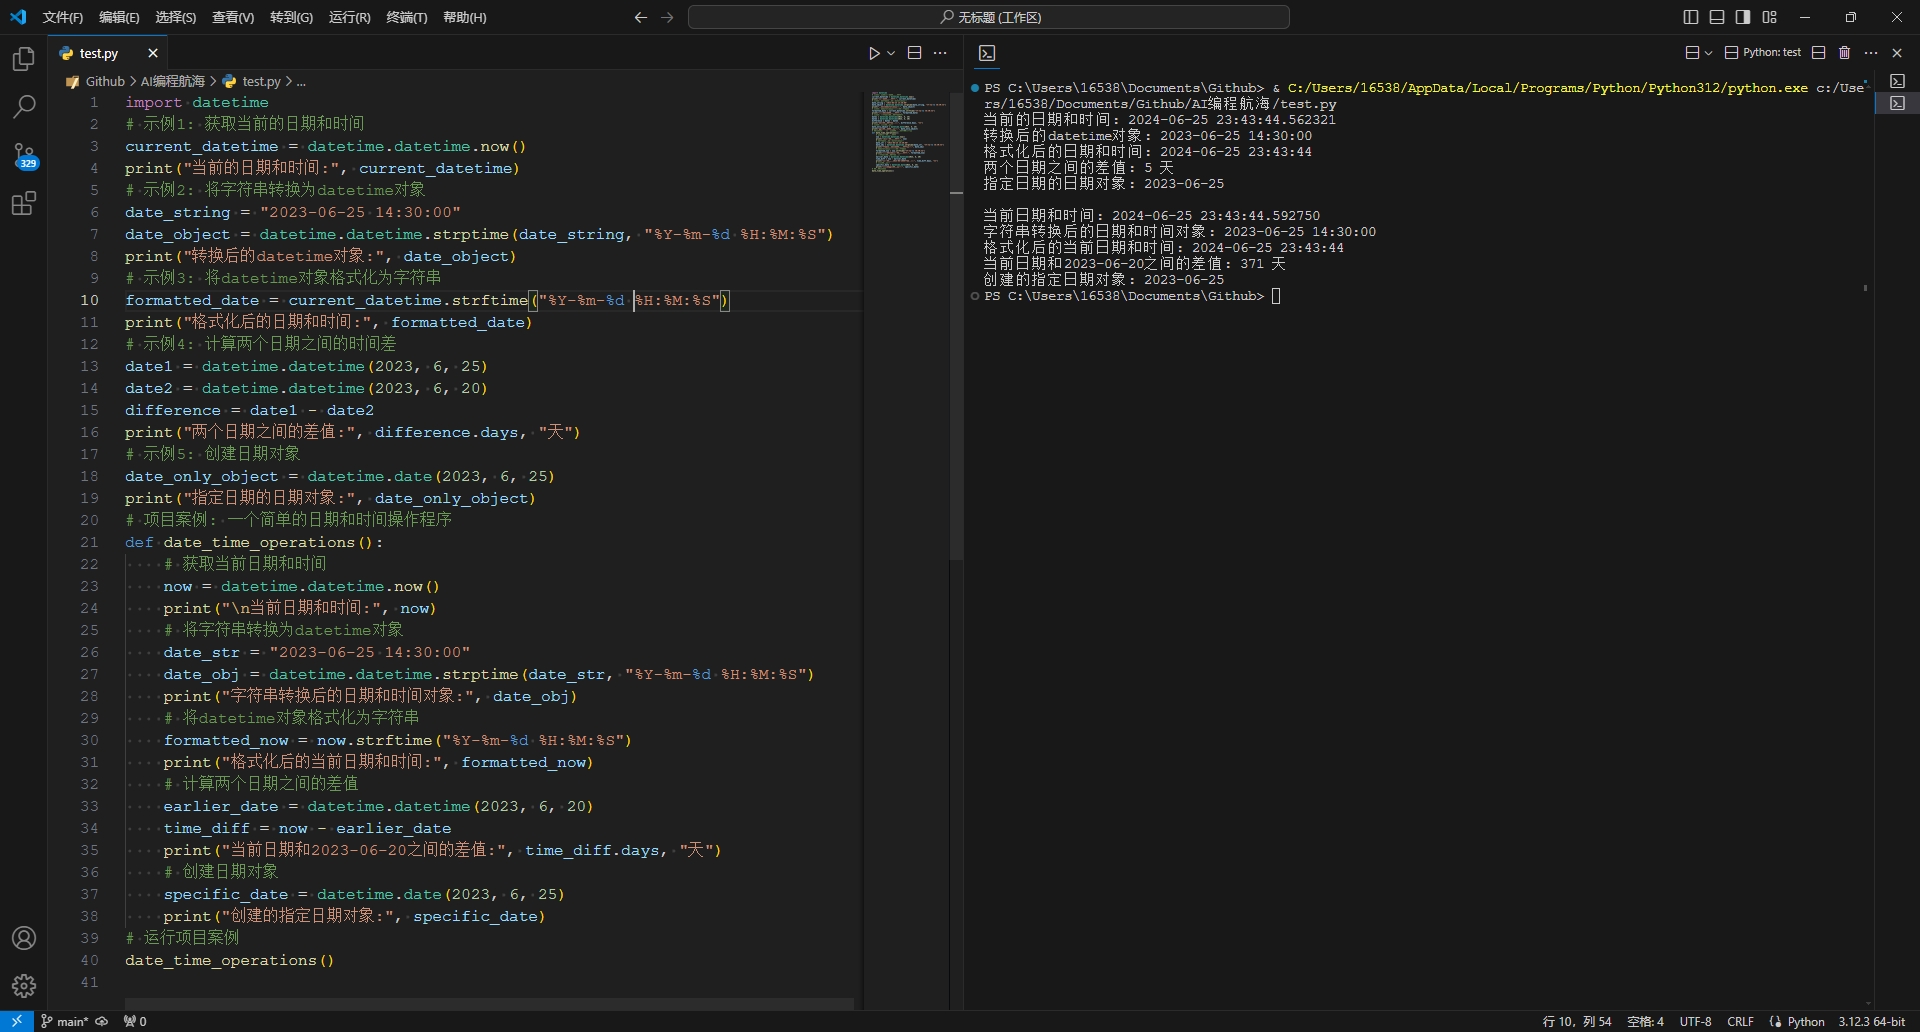Publish changes with cloud sync icon
Image resolution: width=1920 pixels, height=1032 pixels.
coord(102,1021)
